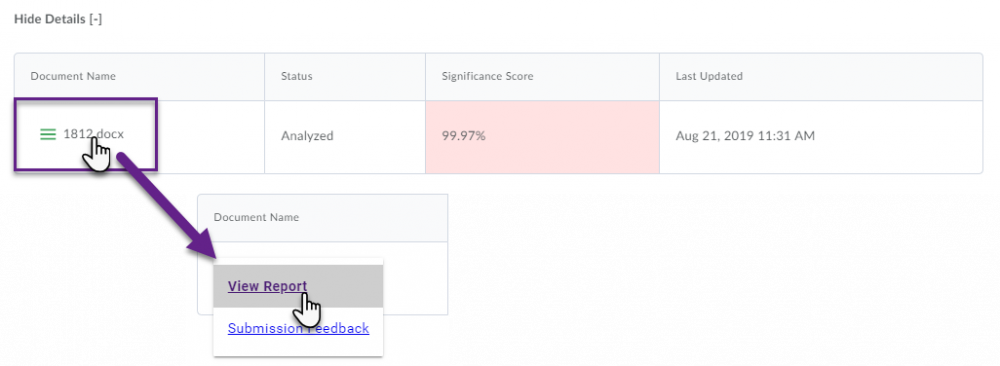Click the Status column header
Image resolution: width=1000 pixels, height=366 pixels.
[x=297, y=77]
